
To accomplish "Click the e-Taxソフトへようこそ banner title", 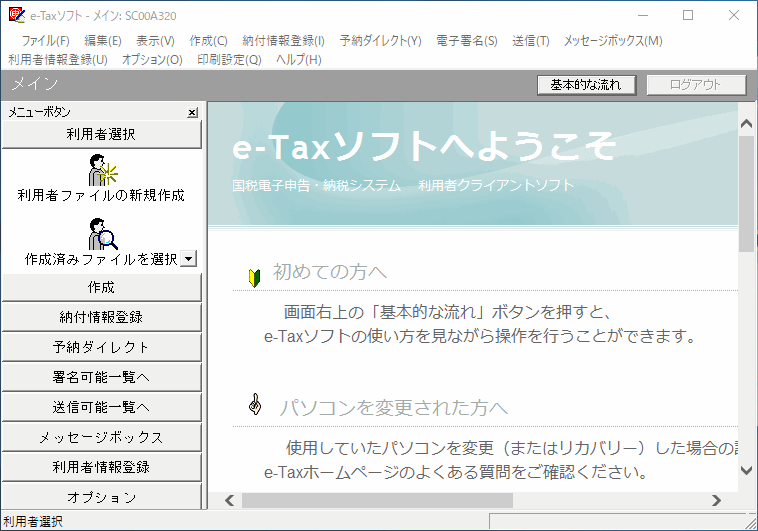I will pyautogui.click(x=424, y=147).
